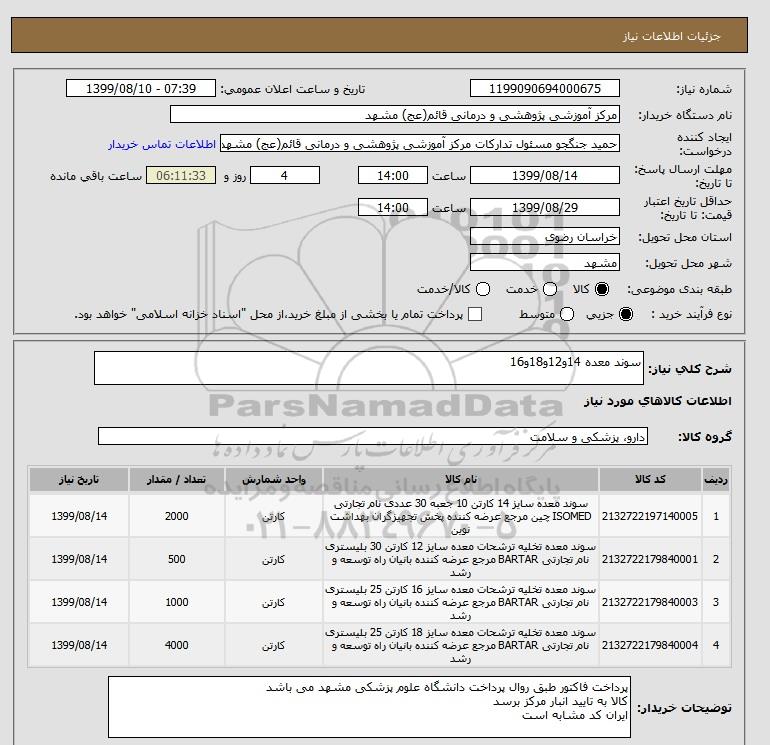The width and height of the screenshot is (770, 745).
Task: Select the جزیی purchase type radio
Action: pyautogui.click(x=626, y=314)
